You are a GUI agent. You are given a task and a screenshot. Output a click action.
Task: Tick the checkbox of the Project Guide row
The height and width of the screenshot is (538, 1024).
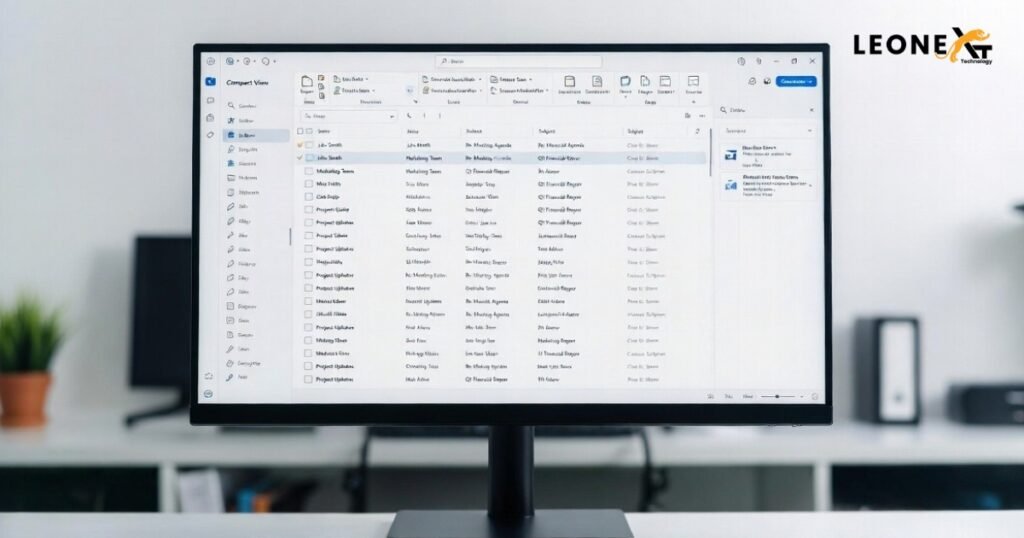pyautogui.click(x=309, y=210)
